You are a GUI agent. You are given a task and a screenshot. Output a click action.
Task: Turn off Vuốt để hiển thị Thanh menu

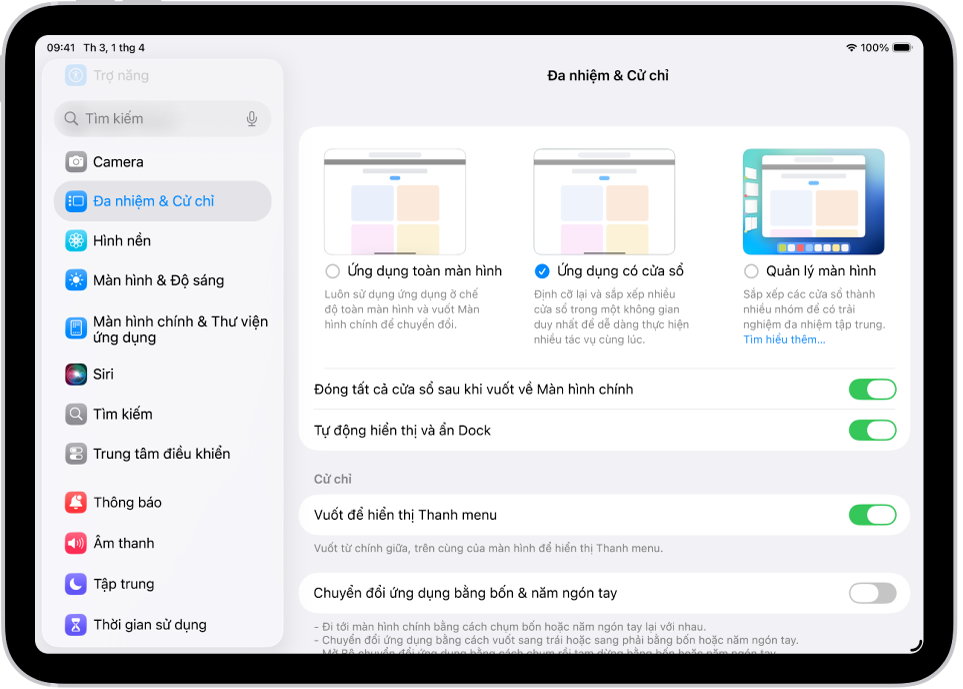872,514
